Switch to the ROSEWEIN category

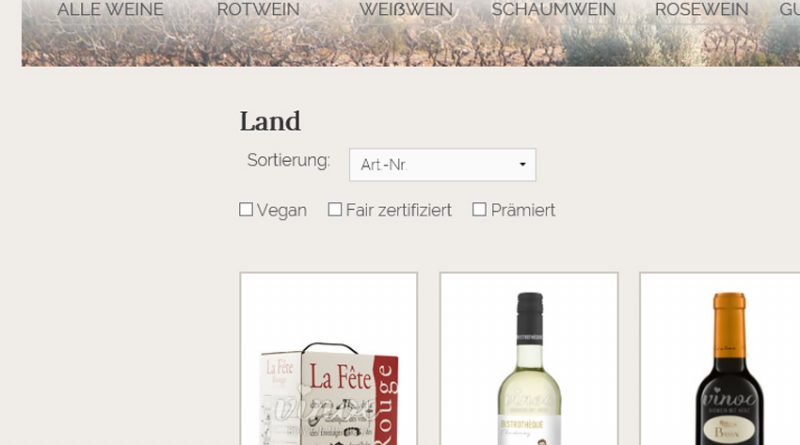702,9
